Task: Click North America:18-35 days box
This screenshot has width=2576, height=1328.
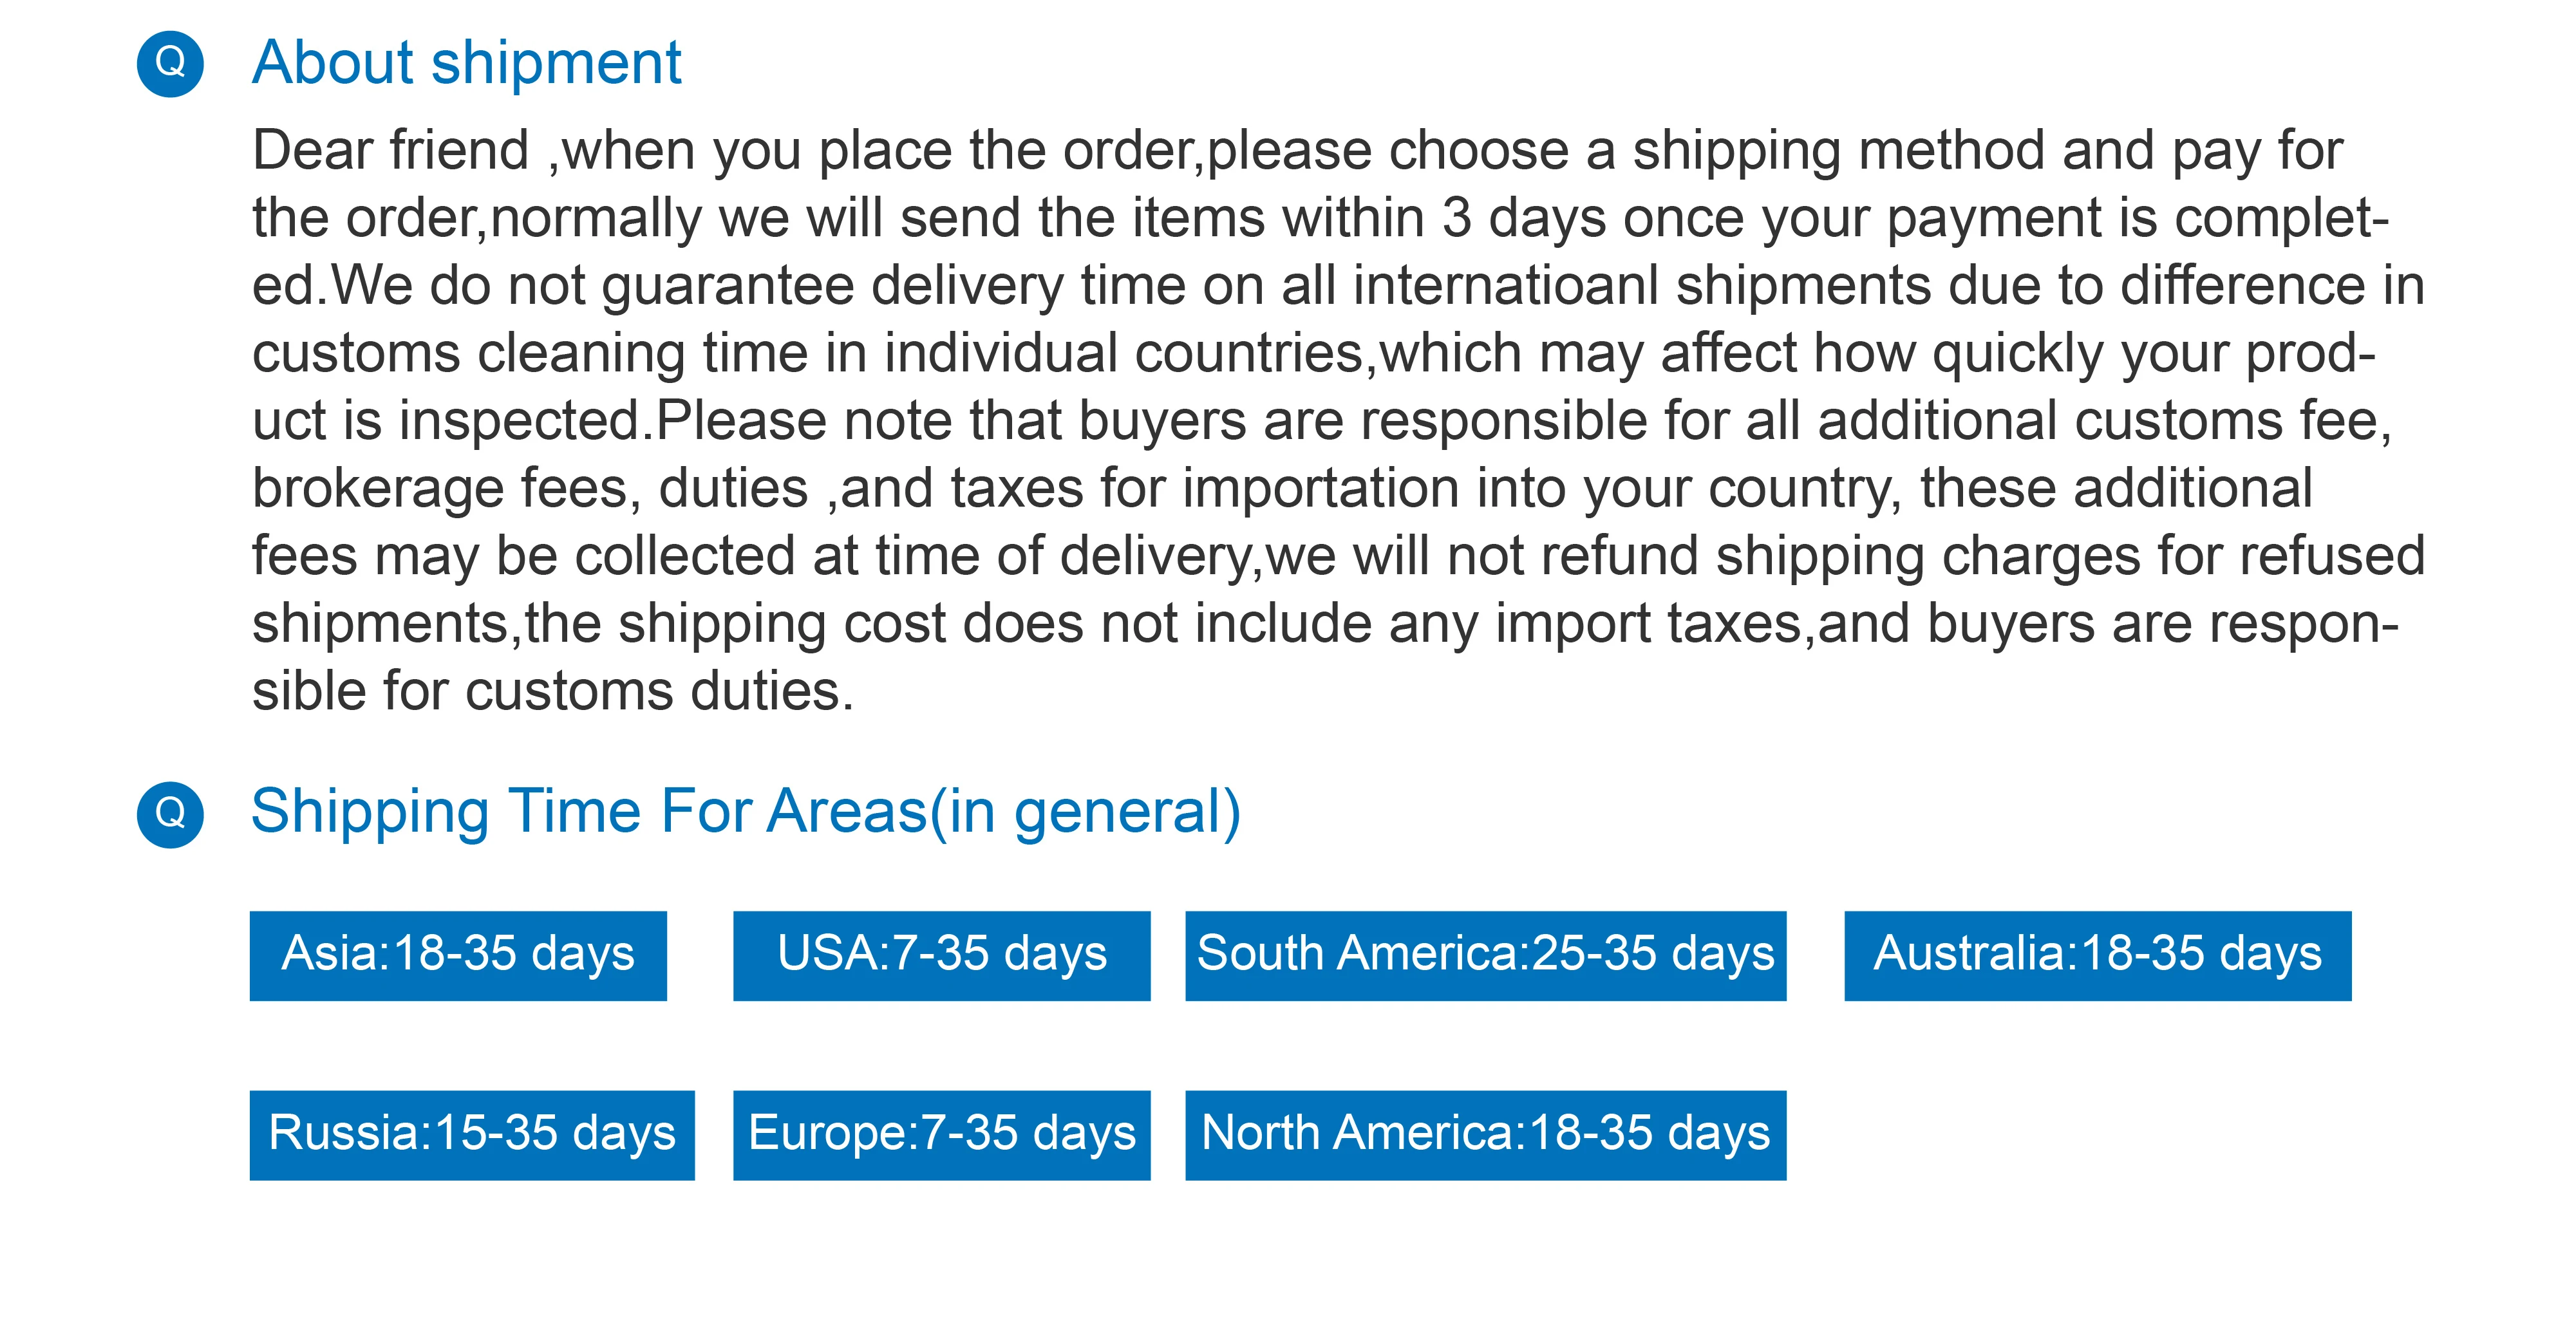Action: point(1485,1135)
